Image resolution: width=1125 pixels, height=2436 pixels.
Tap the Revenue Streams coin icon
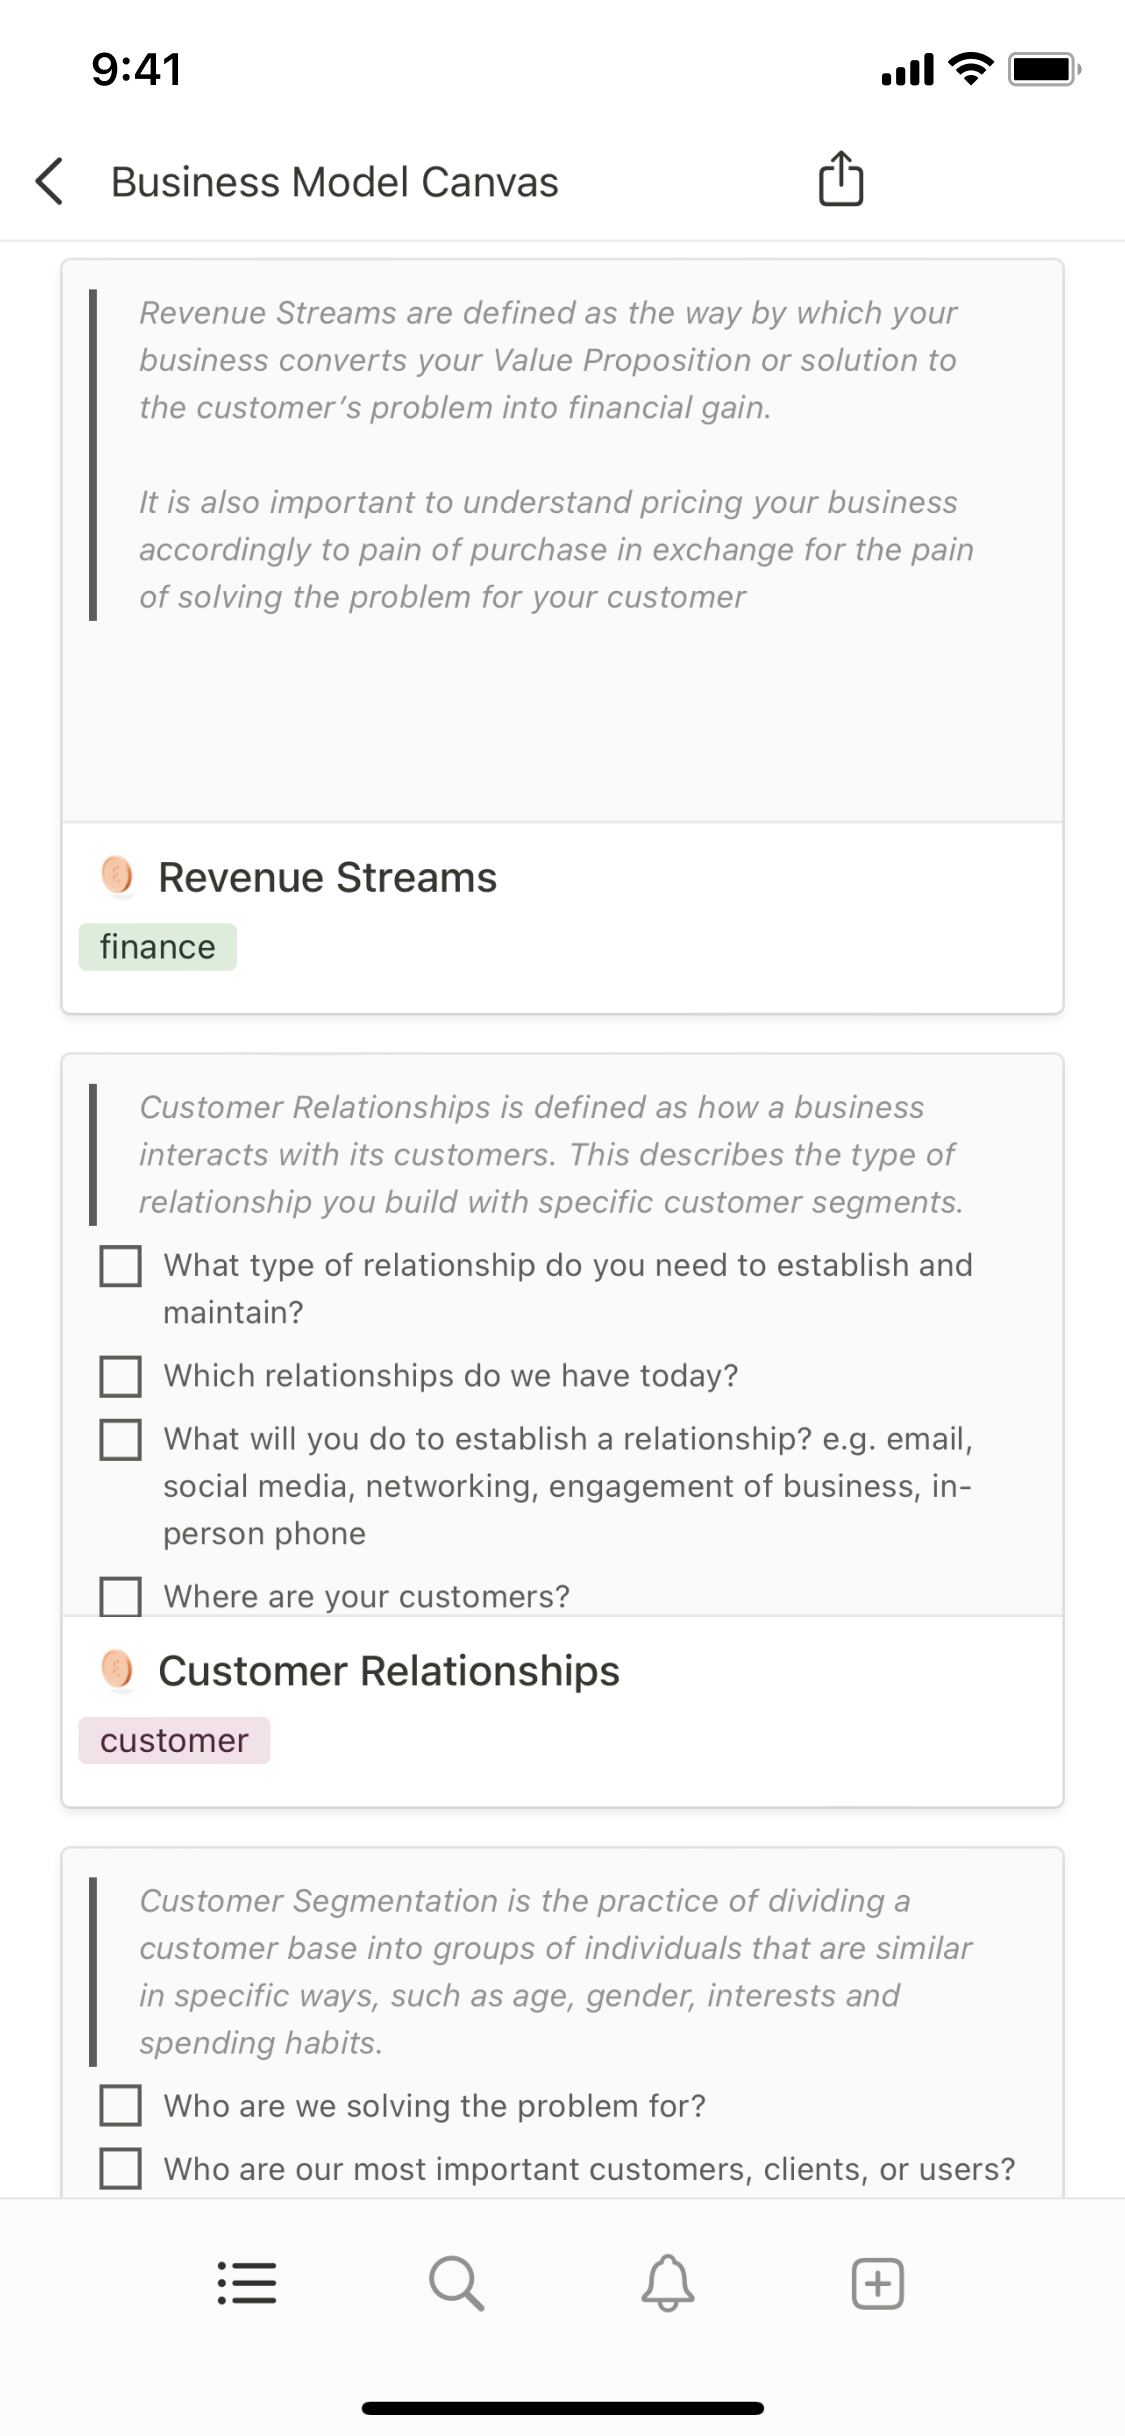117,876
